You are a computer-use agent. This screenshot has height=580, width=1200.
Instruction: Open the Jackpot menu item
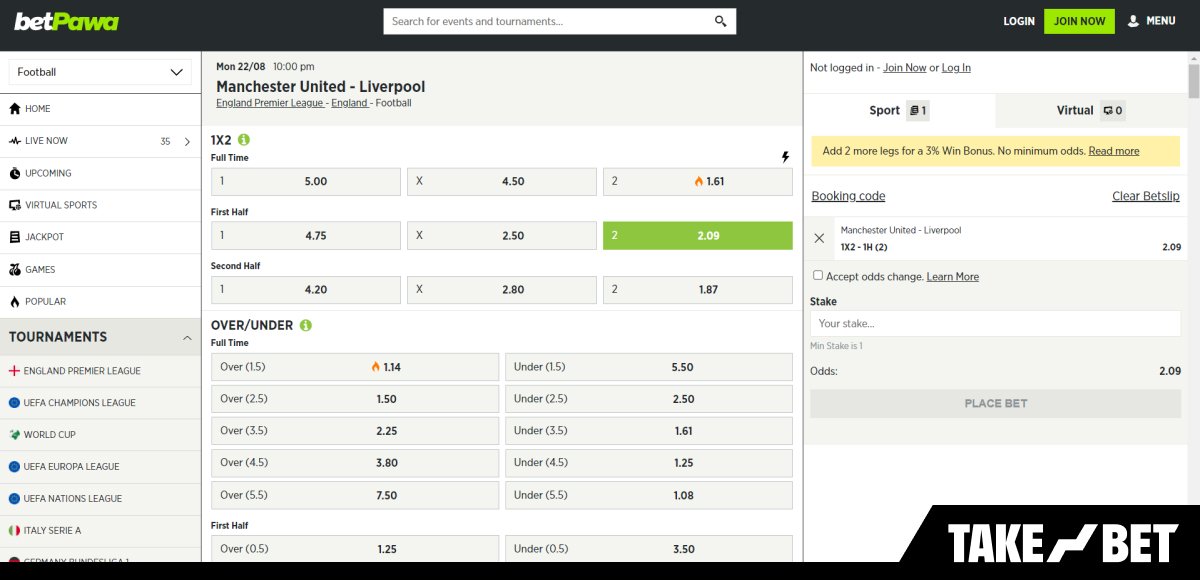pos(100,237)
